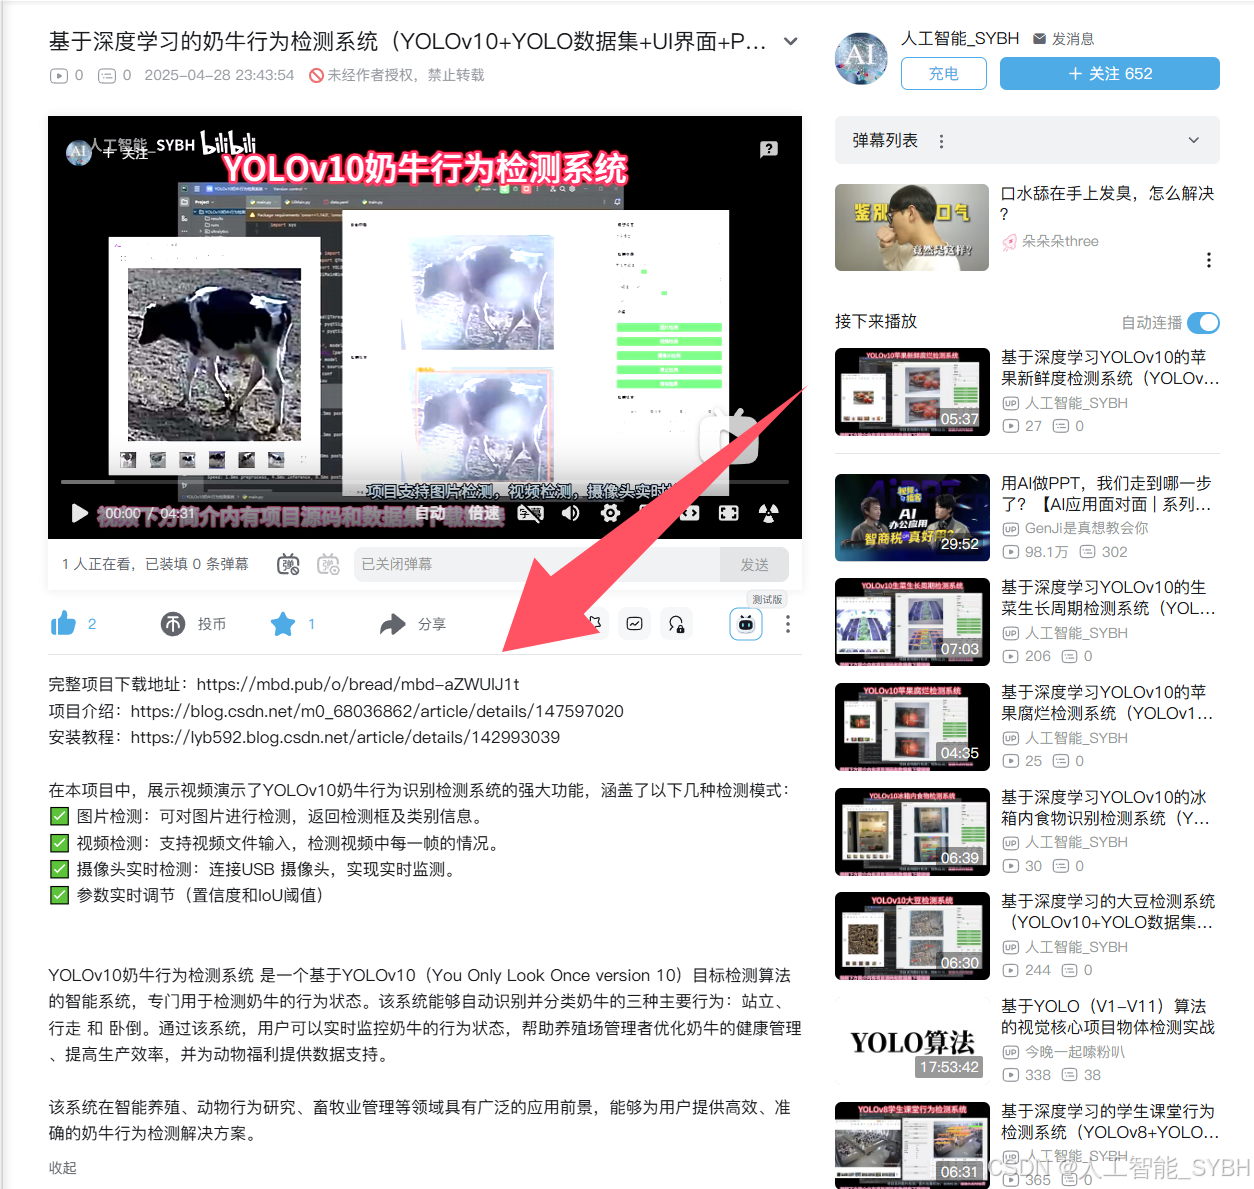Open apple rot detection video thumbnail
1254x1189 pixels.
(912, 727)
